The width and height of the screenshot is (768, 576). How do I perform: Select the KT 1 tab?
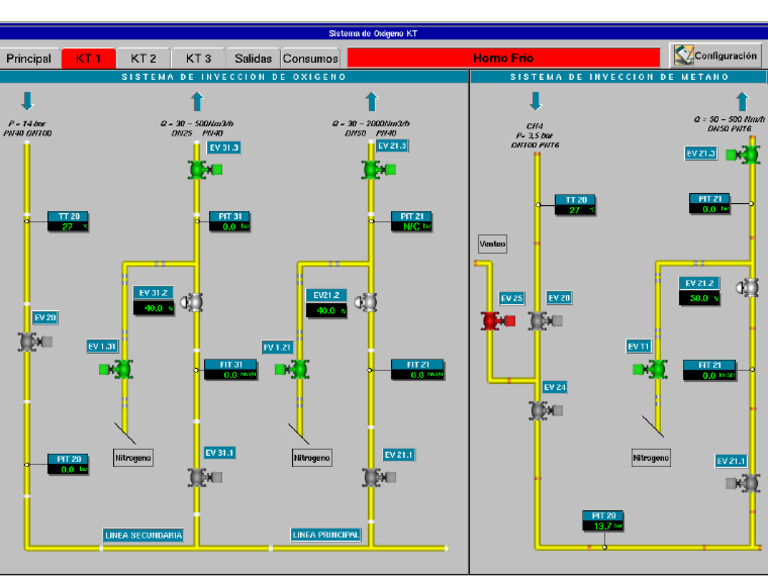89,59
